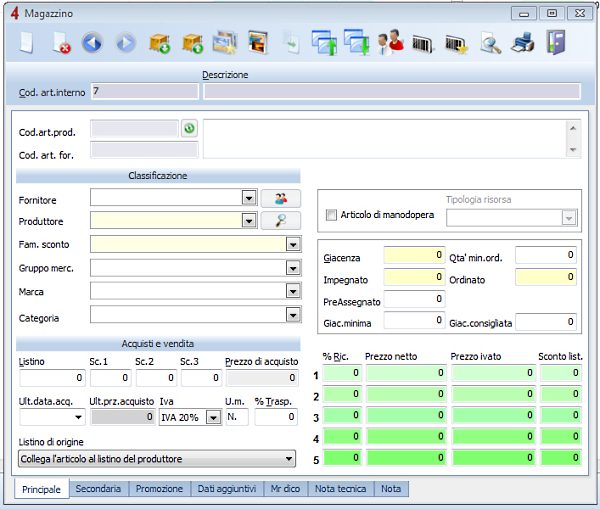Expand the Listino di origine dropdown
The image size is (600, 509).
289,459
